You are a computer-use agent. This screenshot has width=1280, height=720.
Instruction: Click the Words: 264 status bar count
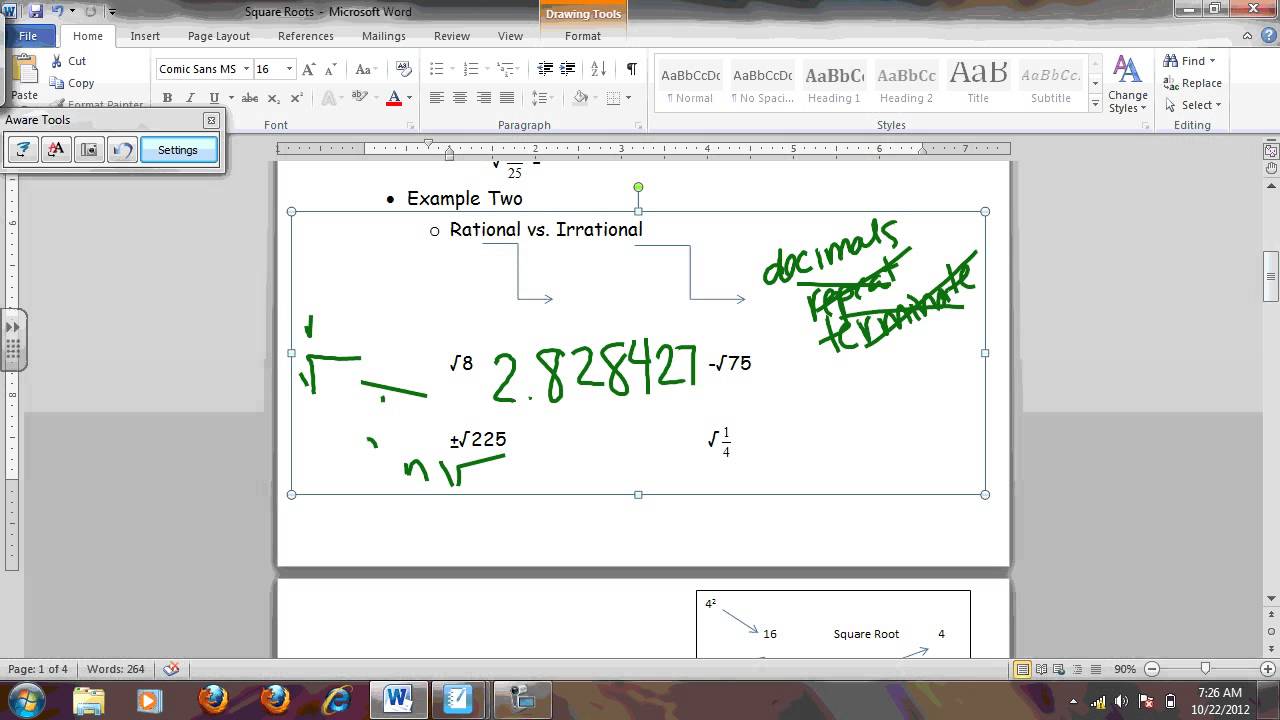point(116,669)
